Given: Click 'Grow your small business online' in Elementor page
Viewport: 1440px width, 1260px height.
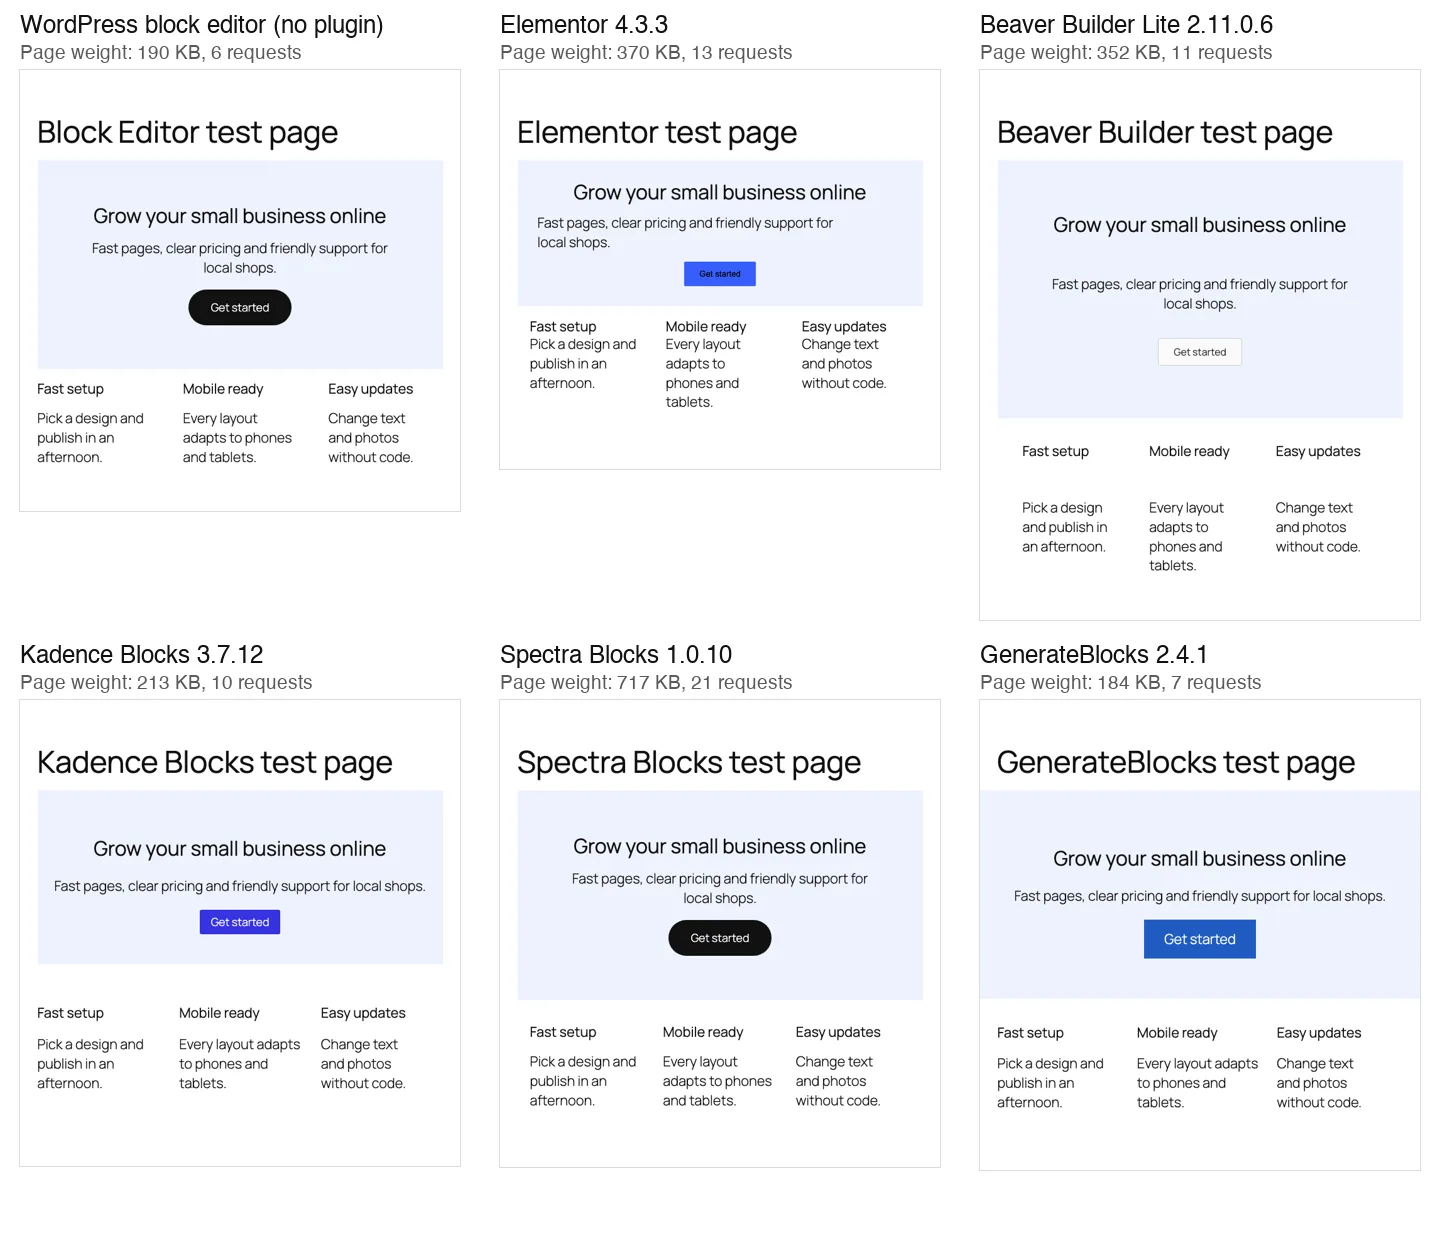Looking at the screenshot, I should pos(720,193).
